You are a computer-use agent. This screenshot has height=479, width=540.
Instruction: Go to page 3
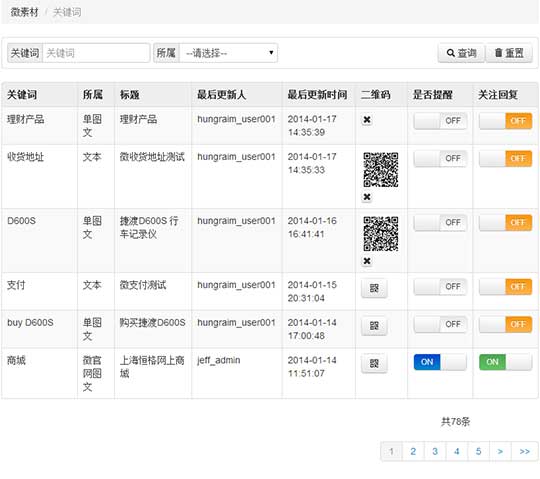click(435, 451)
